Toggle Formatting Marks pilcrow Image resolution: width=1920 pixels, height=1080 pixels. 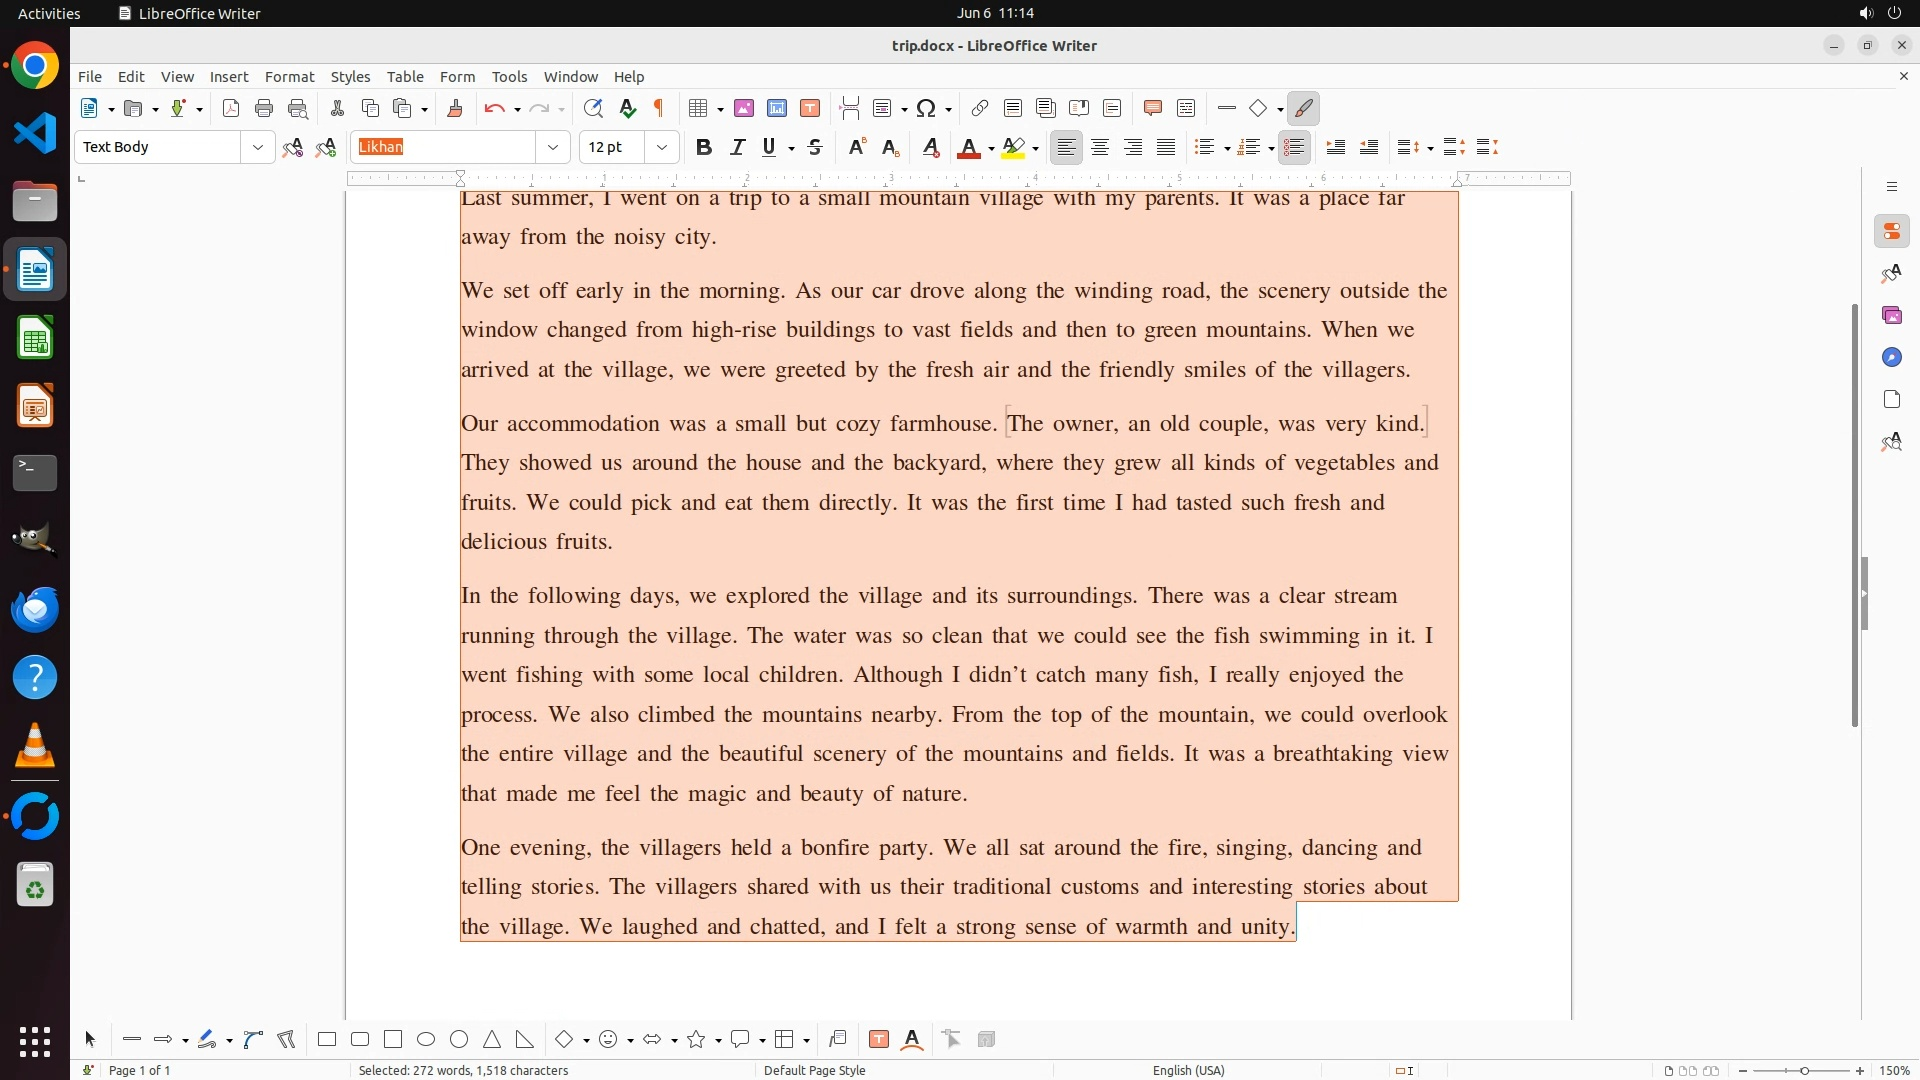click(x=659, y=109)
